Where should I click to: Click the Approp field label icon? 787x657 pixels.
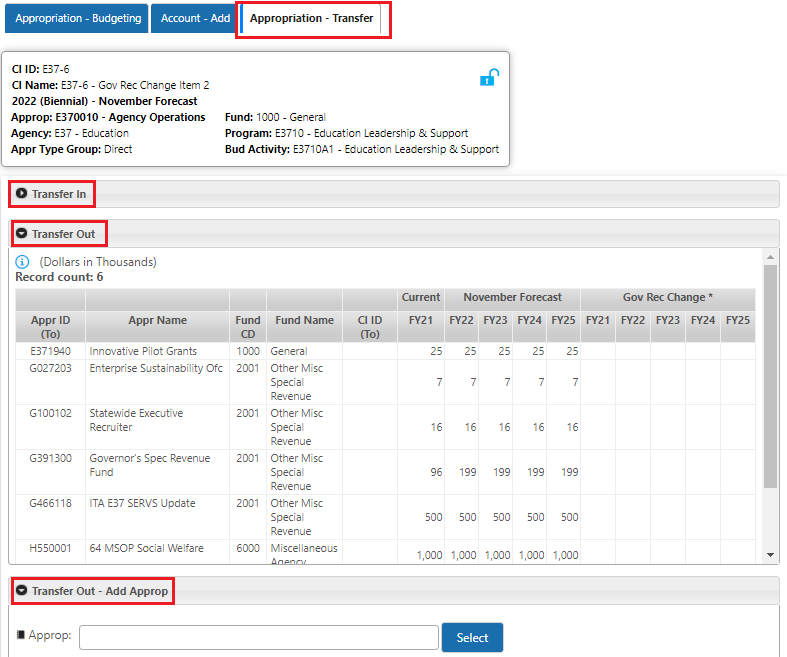tap(20, 635)
